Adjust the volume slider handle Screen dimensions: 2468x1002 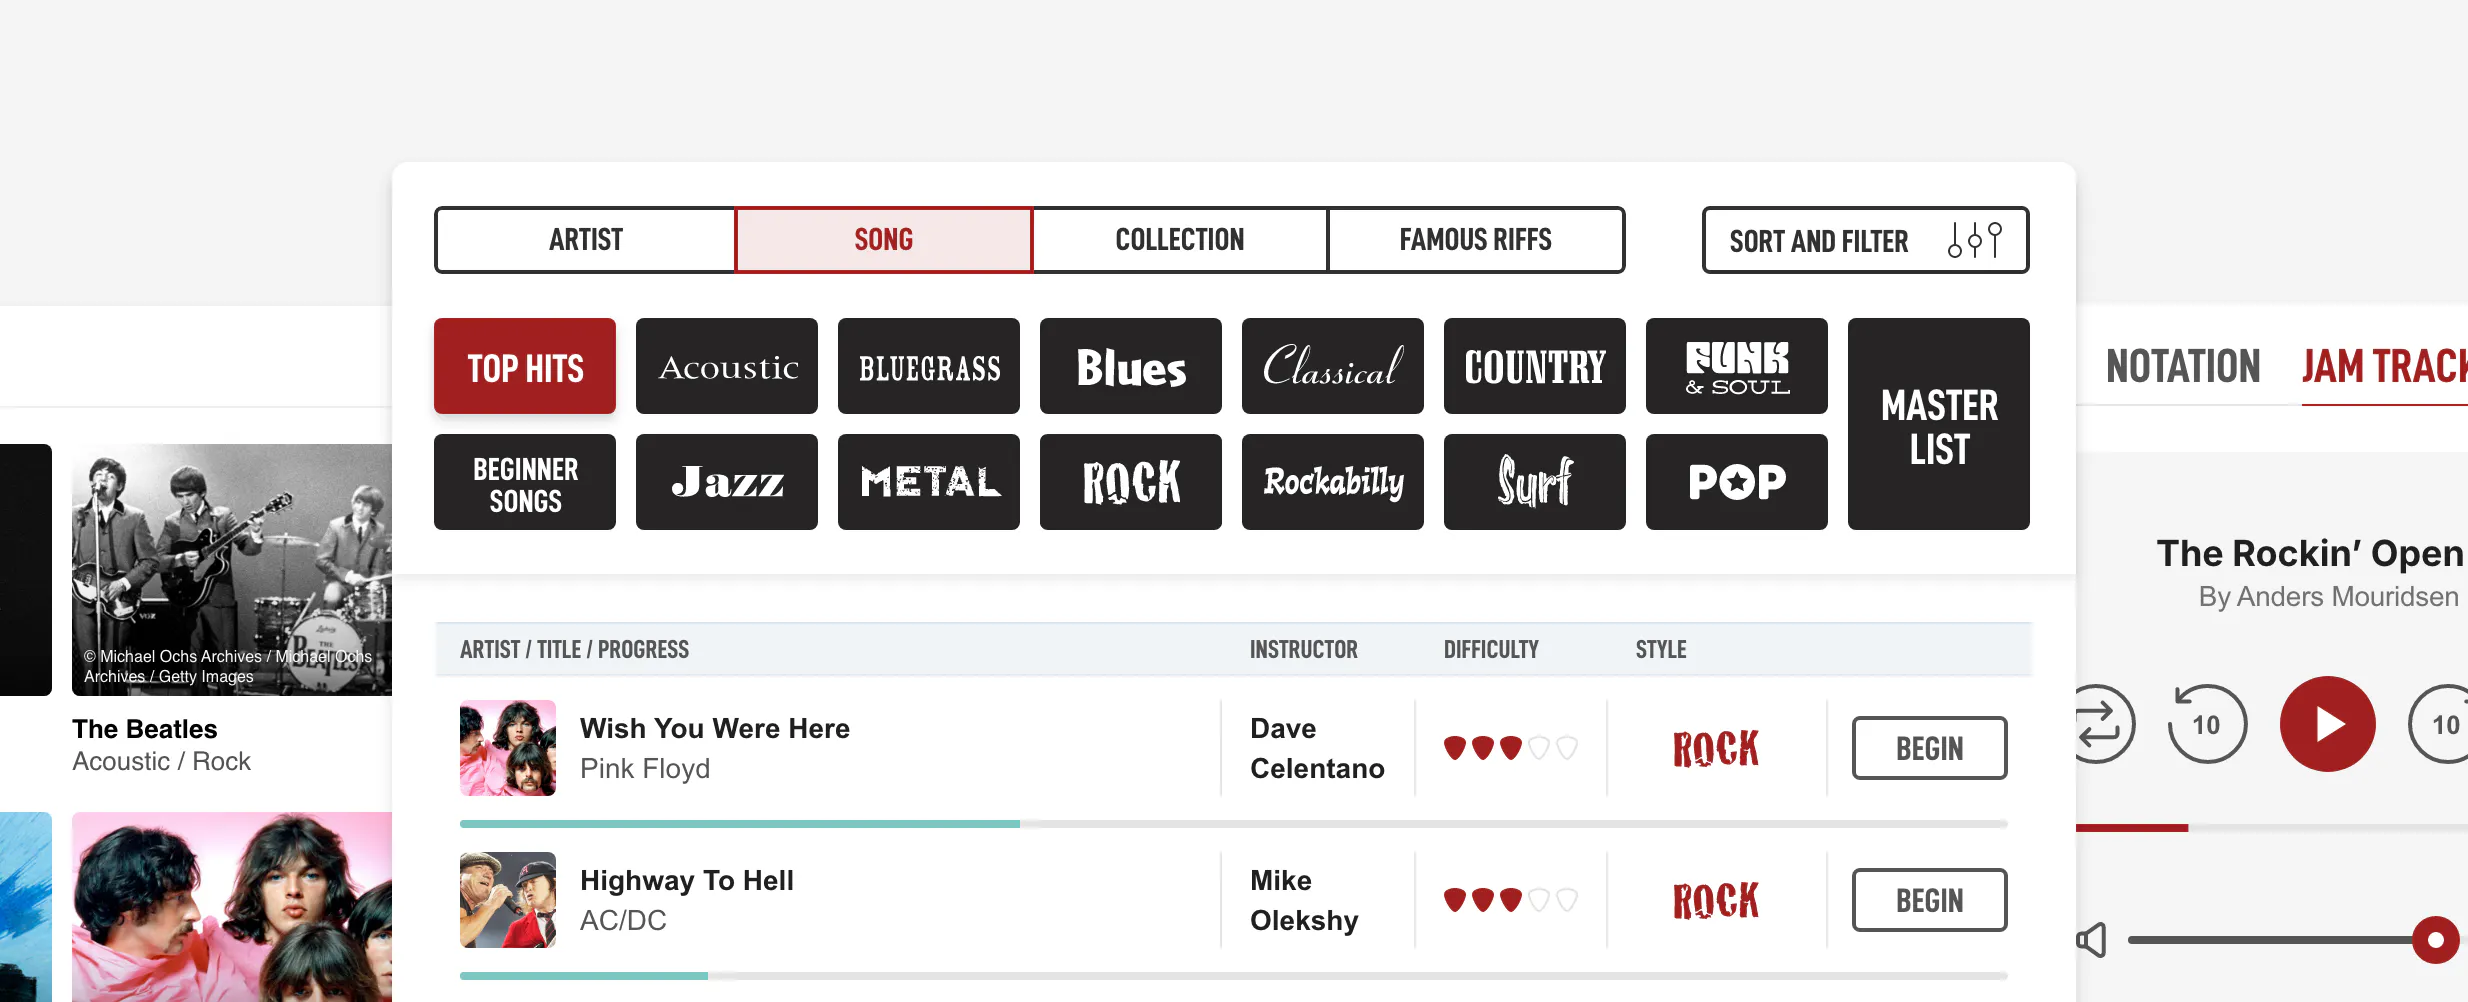(2436, 940)
